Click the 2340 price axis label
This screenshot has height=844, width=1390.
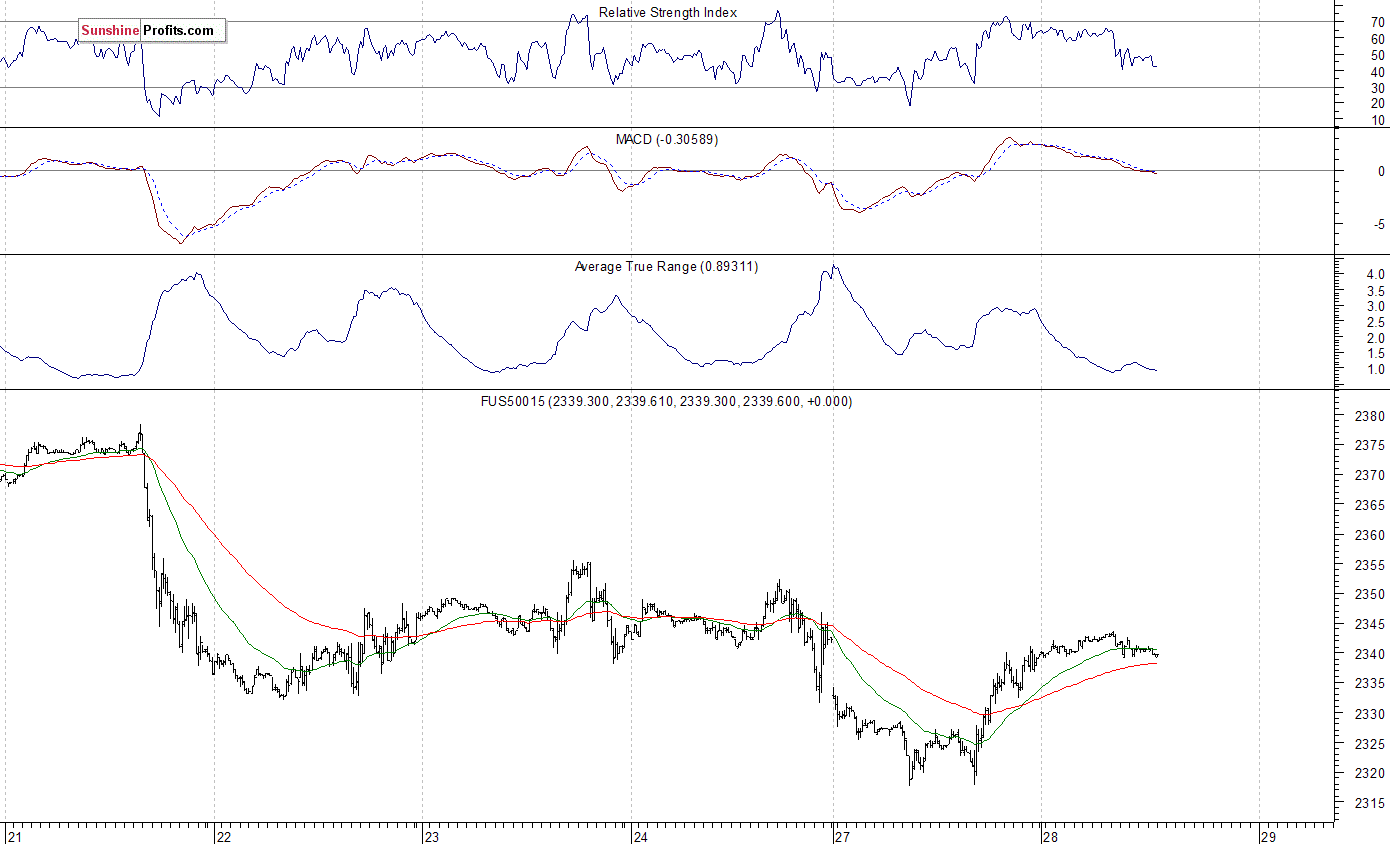click(x=1369, y=654)
